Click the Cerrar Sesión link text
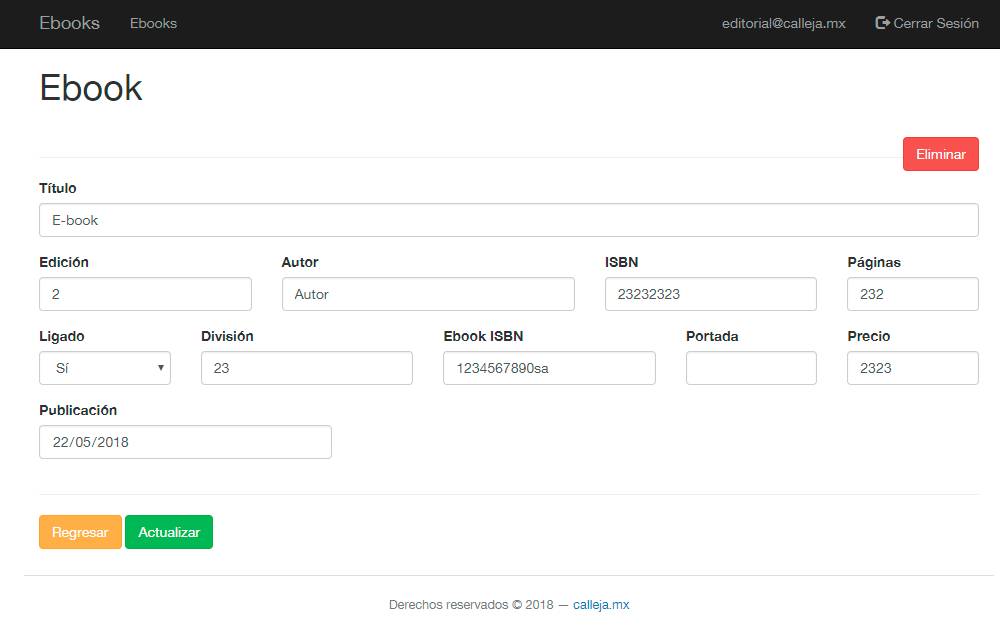The width and height of the screenshot is (1000, 640). pos(936,23)
